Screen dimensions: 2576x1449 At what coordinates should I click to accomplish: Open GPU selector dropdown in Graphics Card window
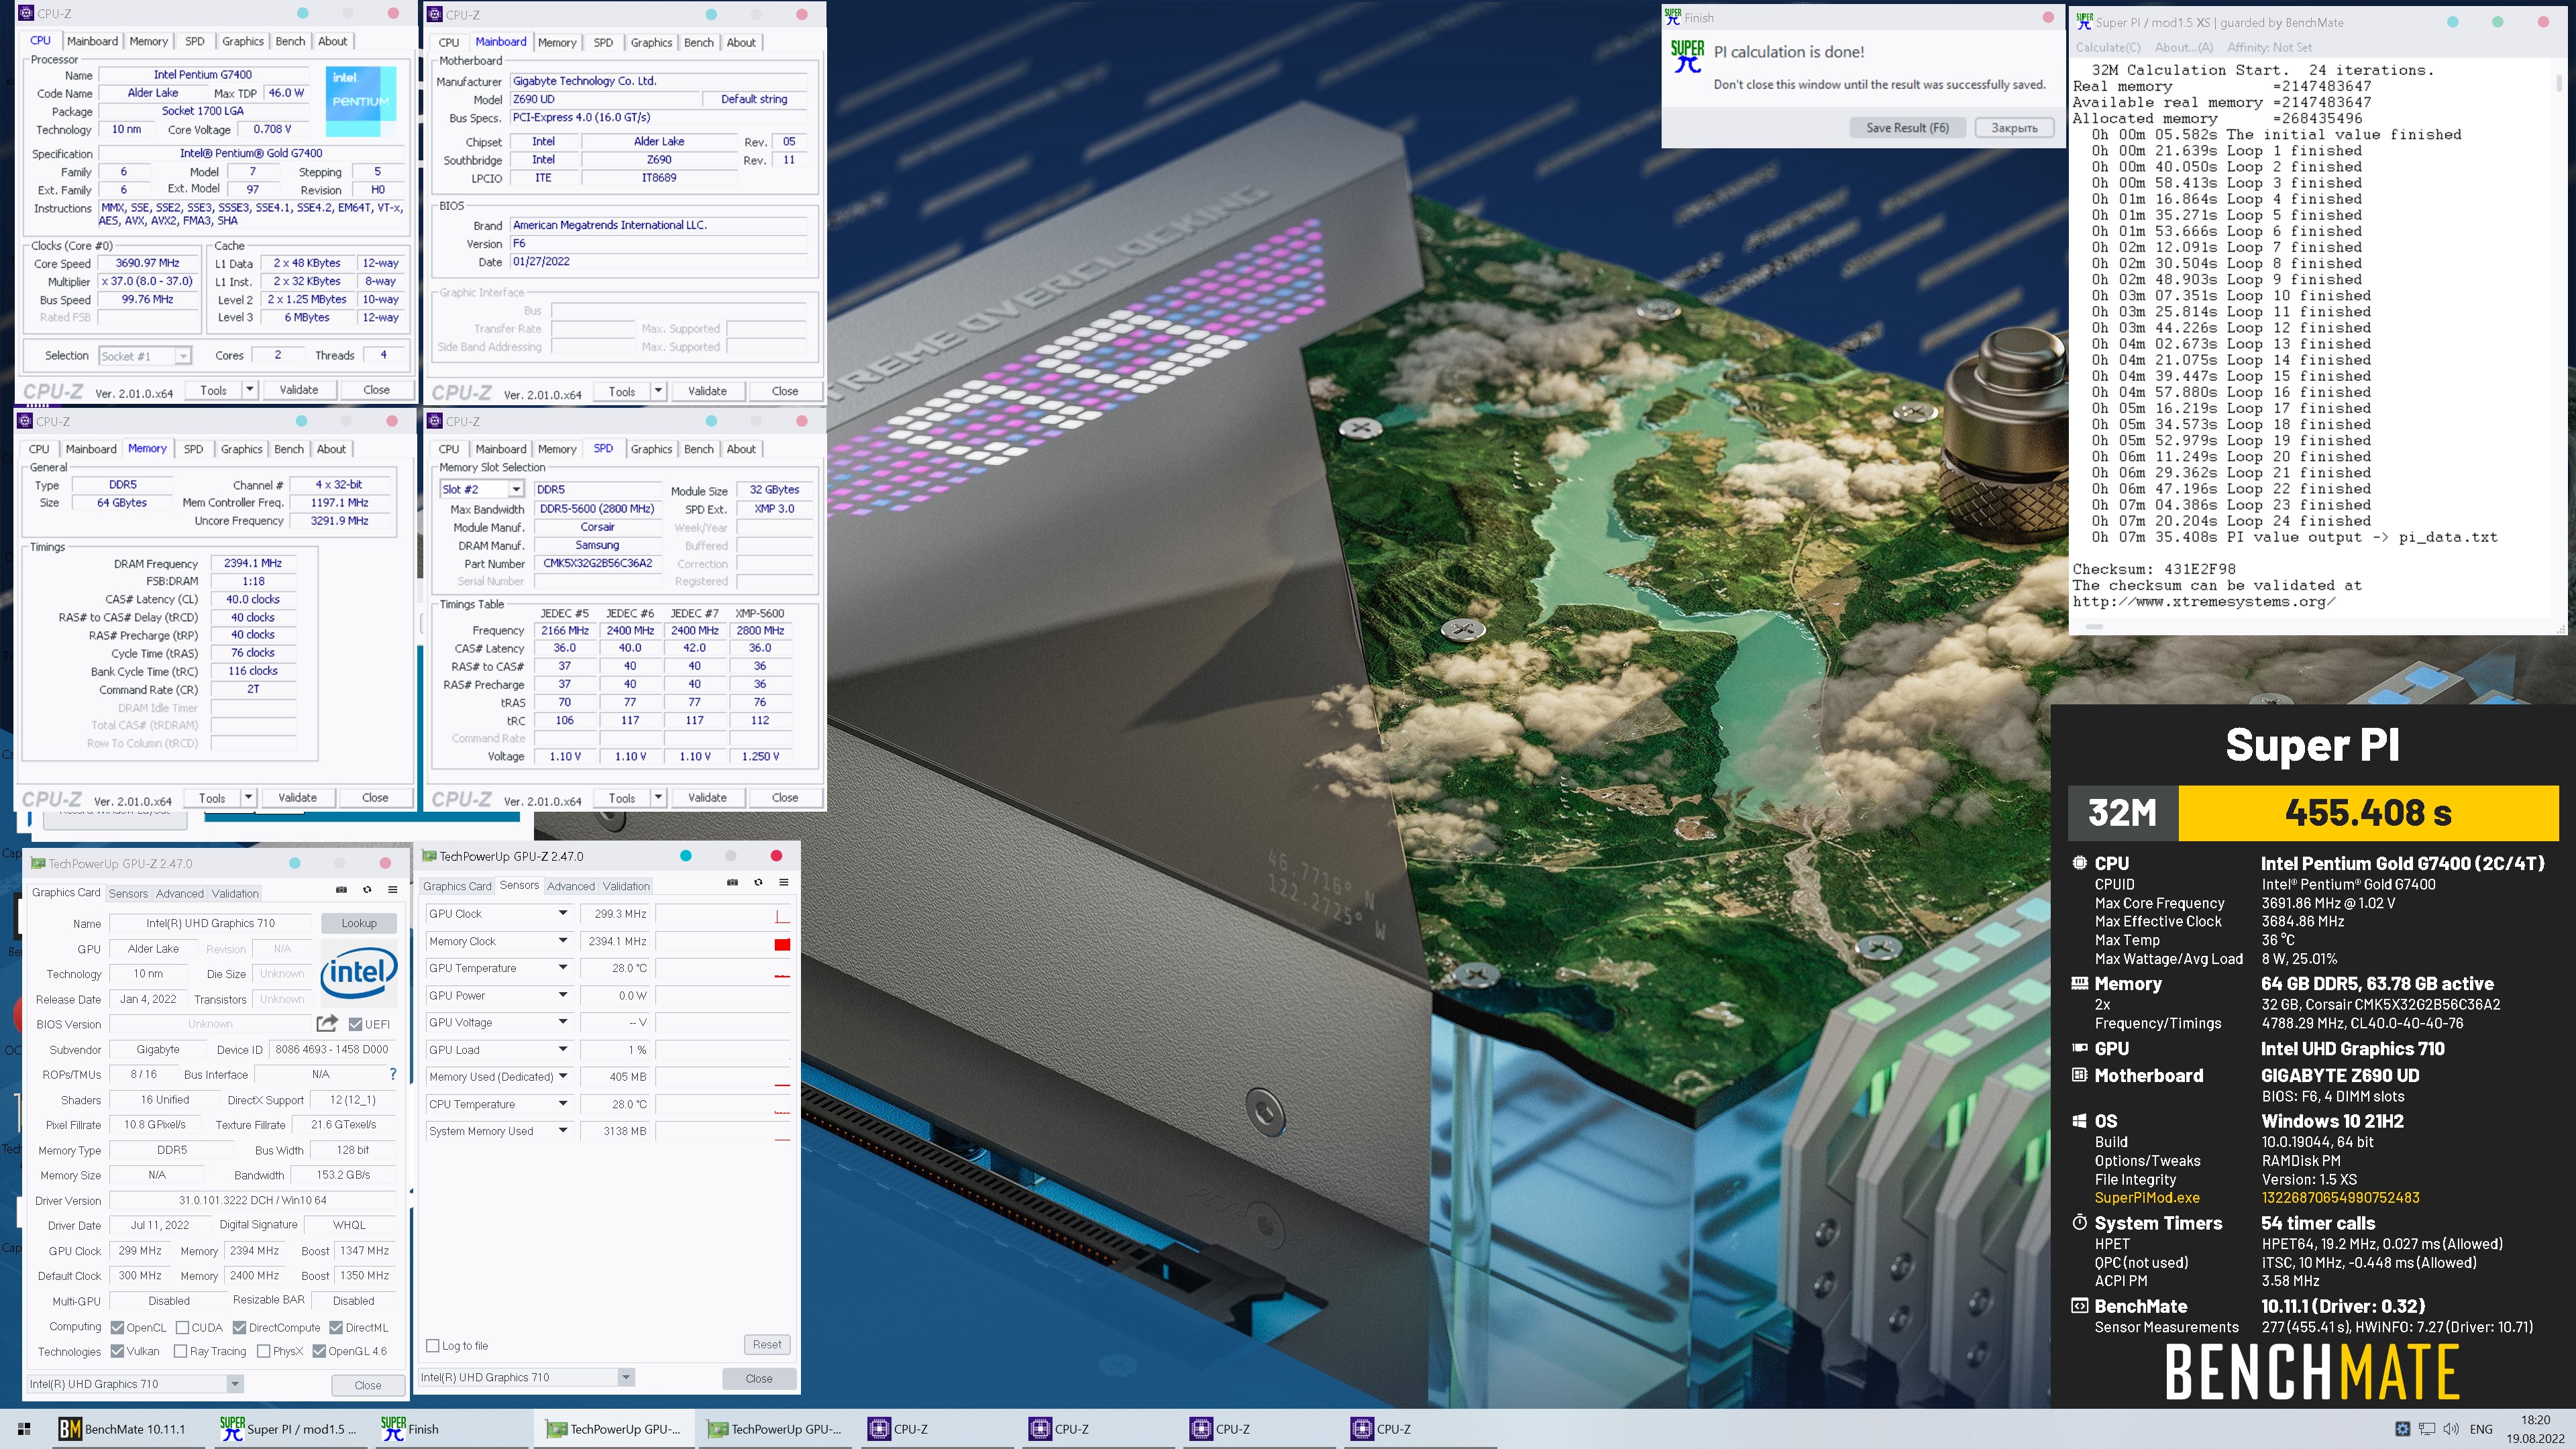pyautogui.click(x=234, y=1384)
